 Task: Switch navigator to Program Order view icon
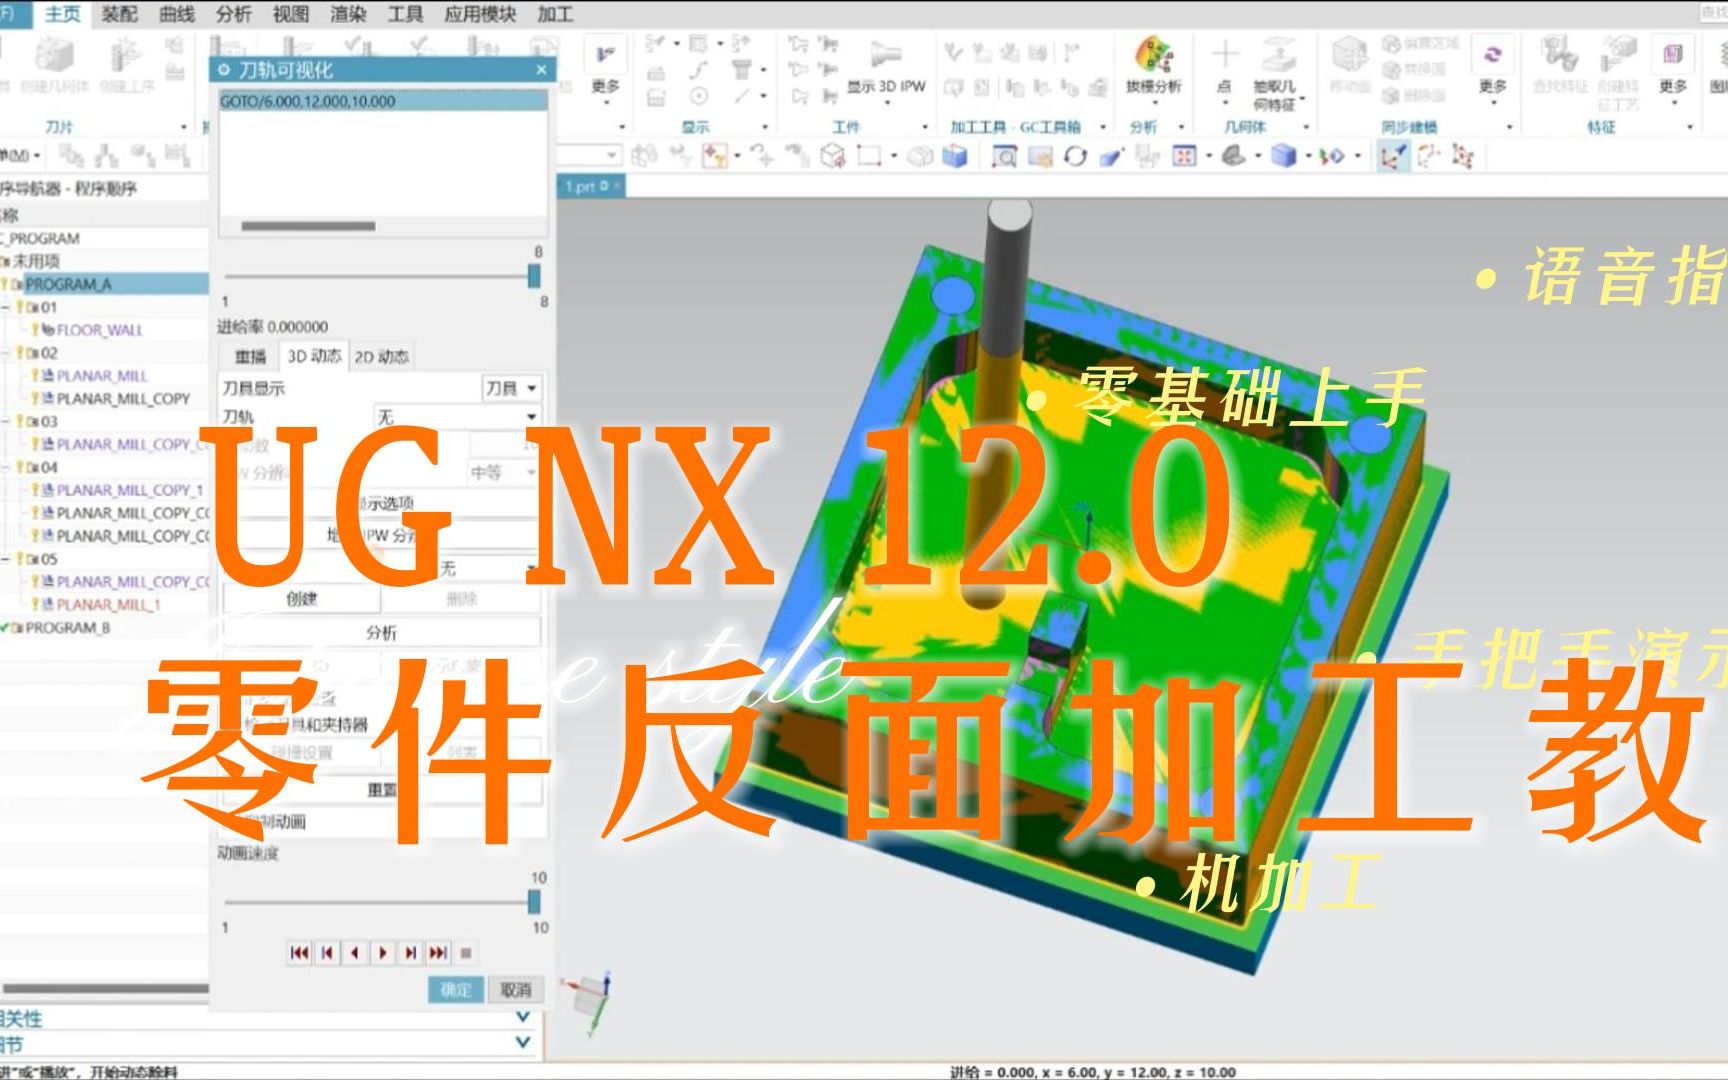(x=72, y=155)
